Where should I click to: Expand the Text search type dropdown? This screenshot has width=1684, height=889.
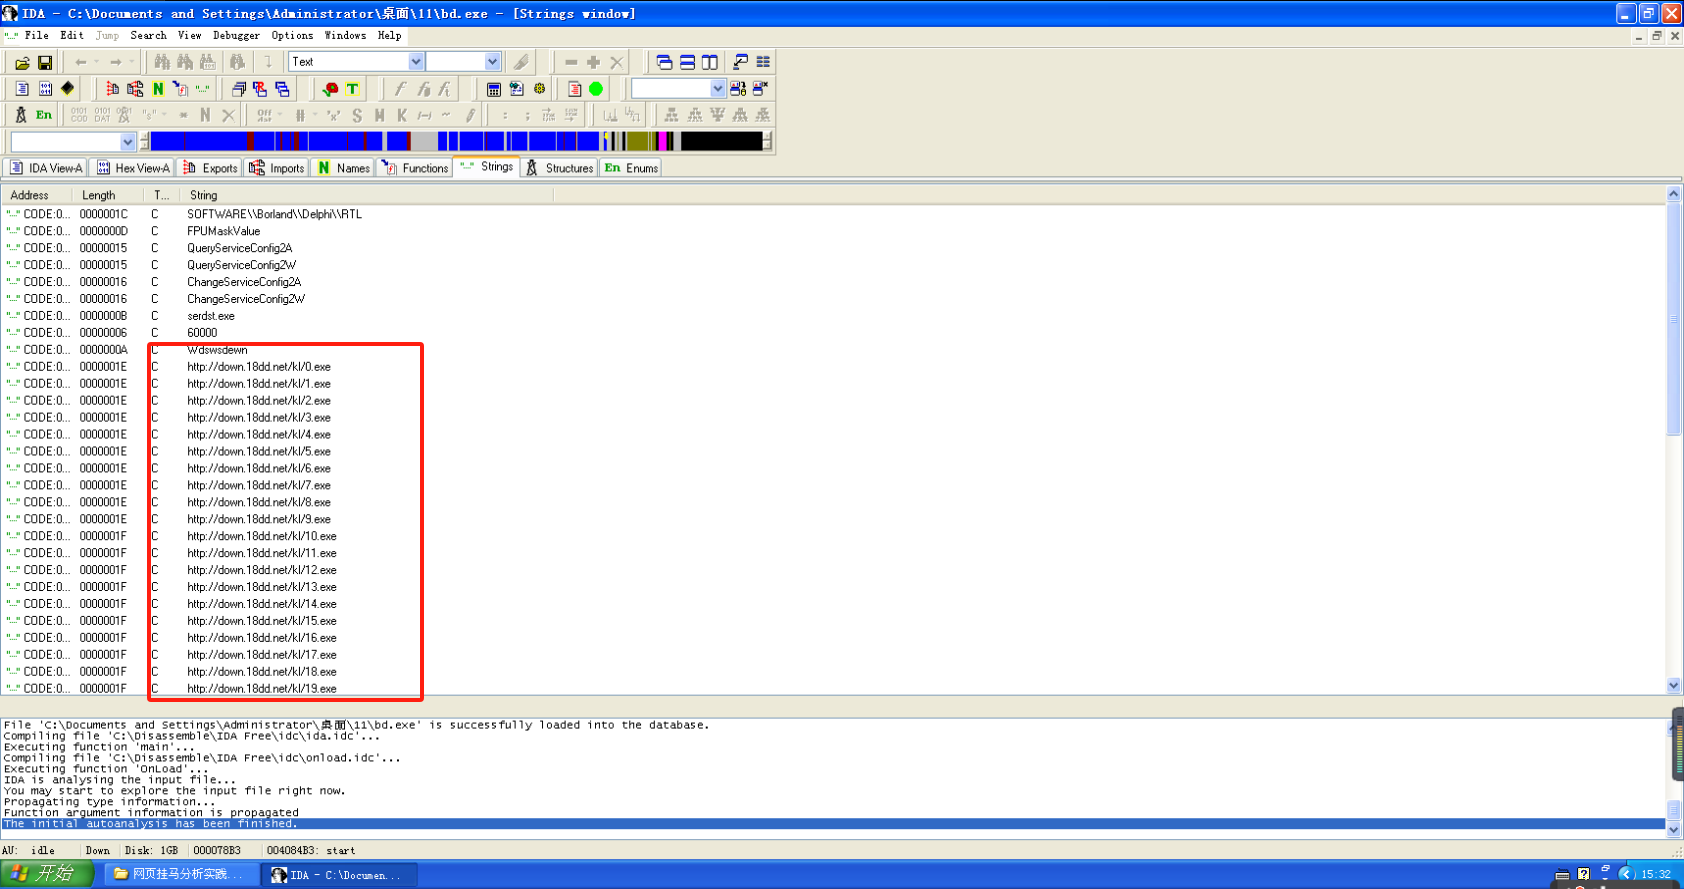coord(416,62)
